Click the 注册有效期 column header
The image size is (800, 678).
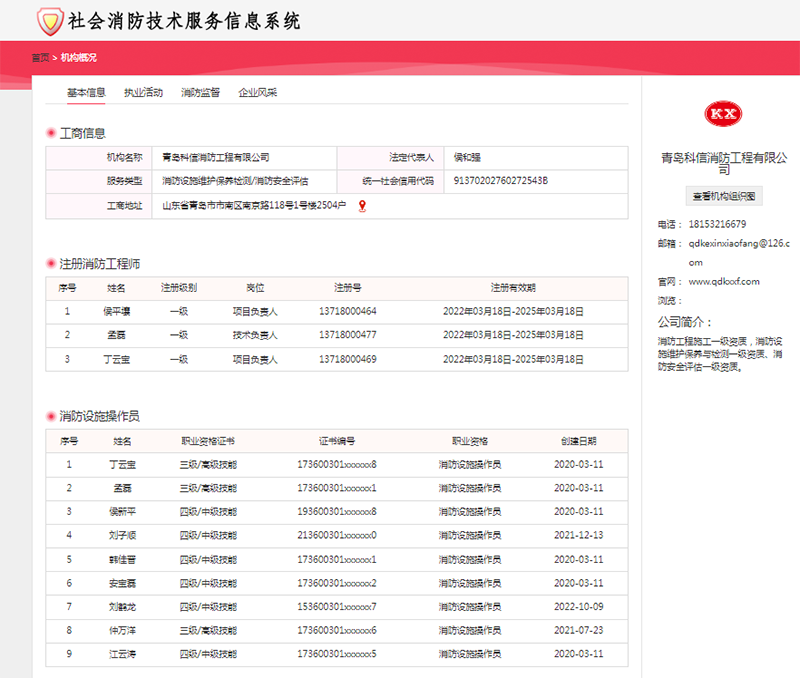(x=513, y=288)
